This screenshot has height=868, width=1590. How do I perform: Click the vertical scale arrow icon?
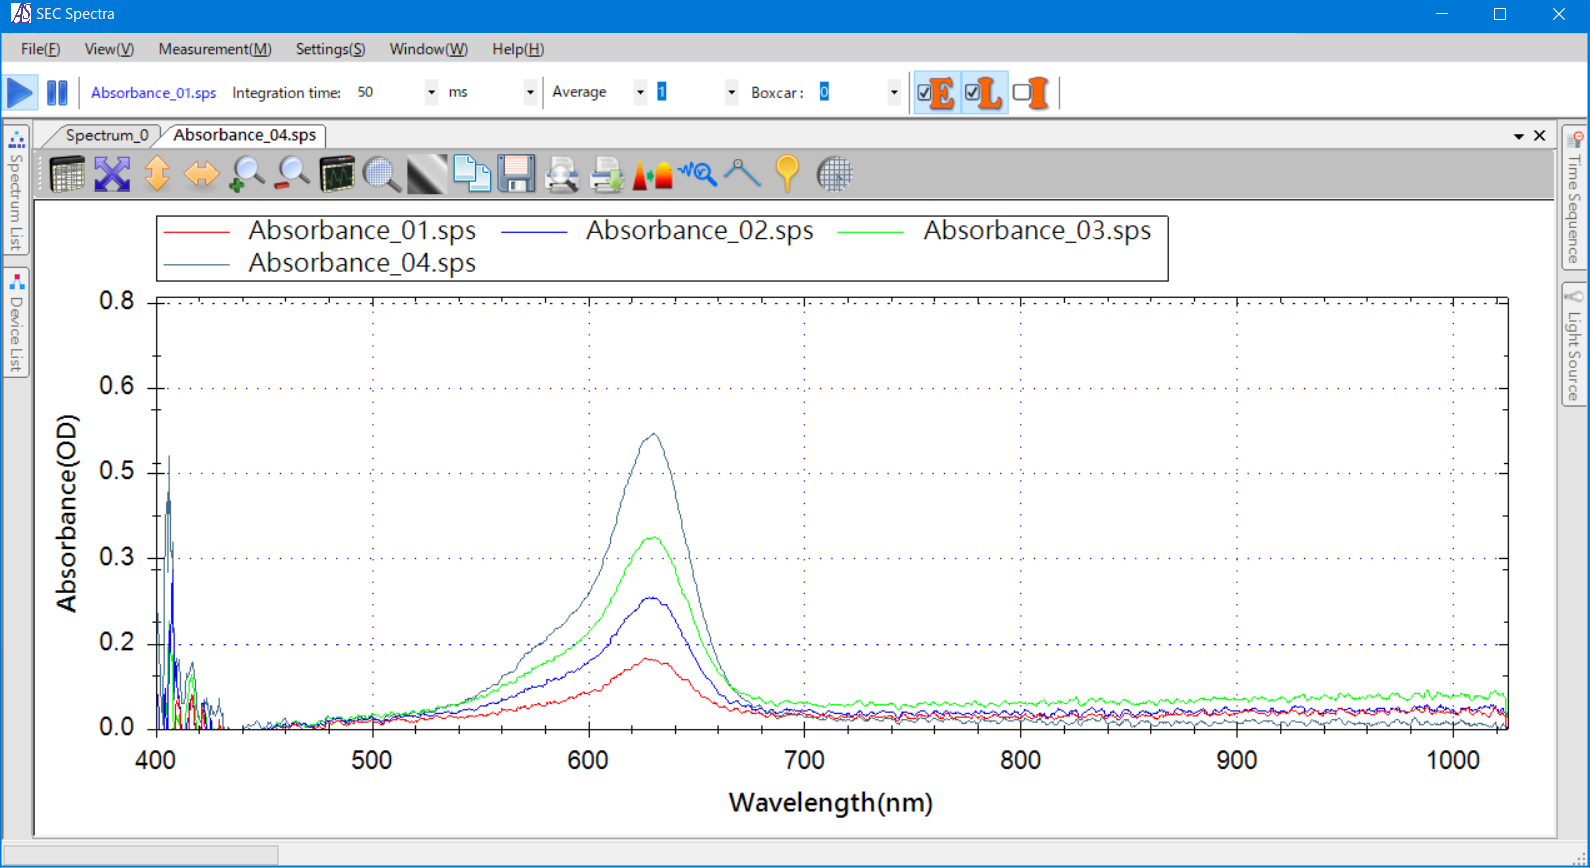click(x=157, y=175)
